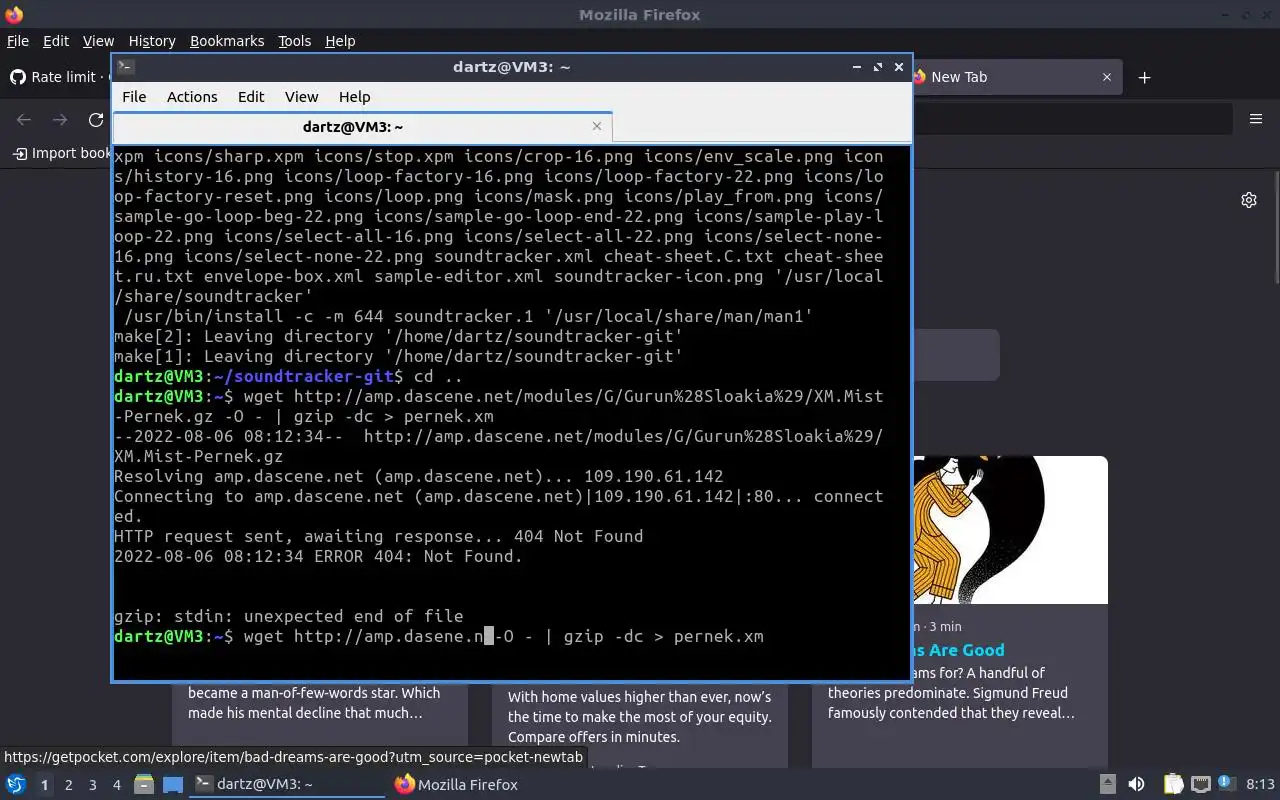1280x800 pixels.
Task: Click the terminal cursor after 'dasene.n'
Action: (x=489, y=636)
